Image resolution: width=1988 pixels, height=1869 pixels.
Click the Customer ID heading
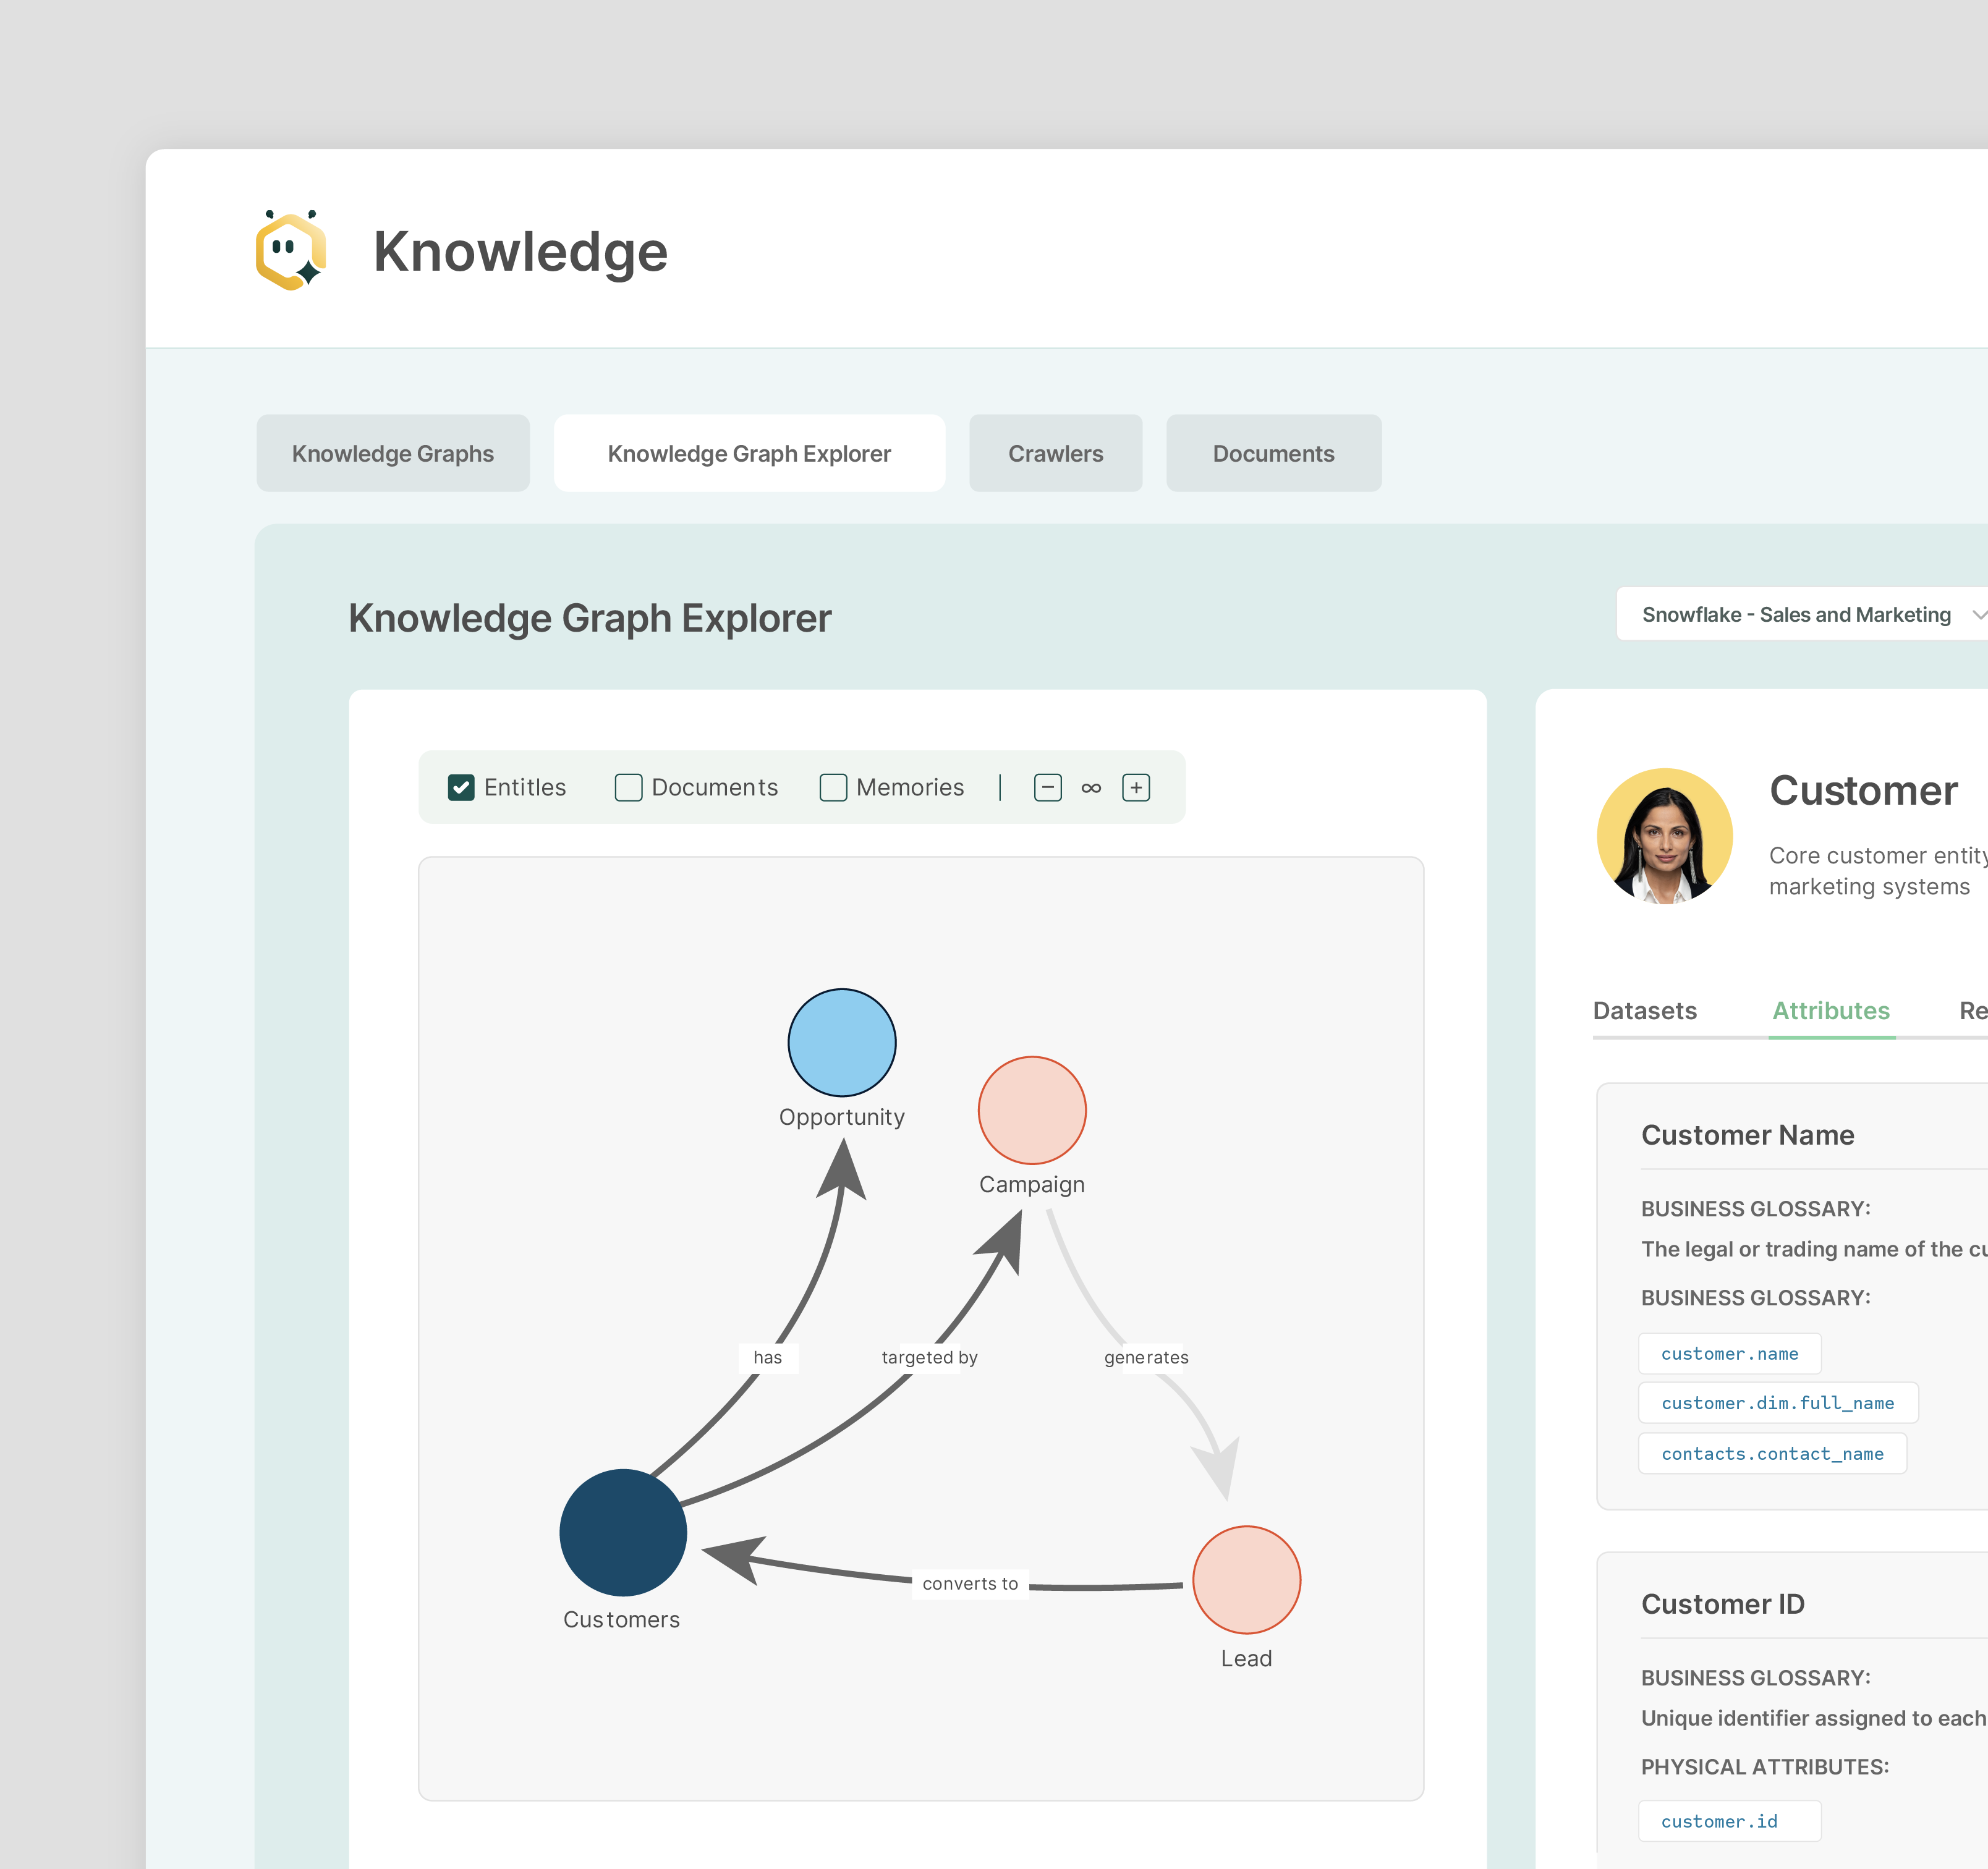pos(1723,1604)
